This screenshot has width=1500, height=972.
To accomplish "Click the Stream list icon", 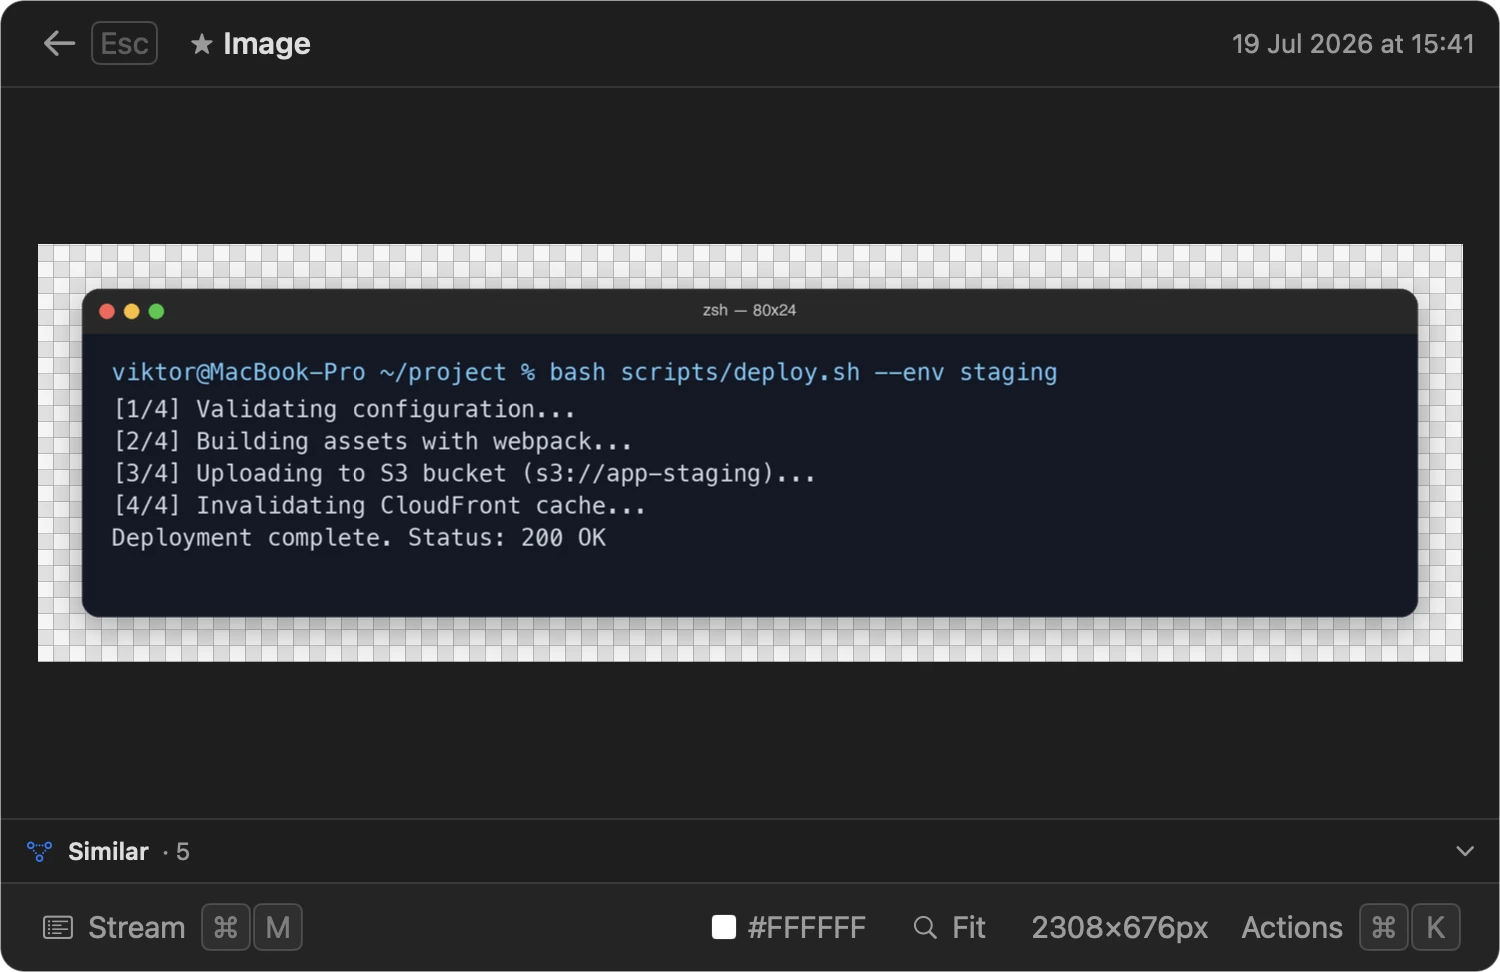I will pyautogui.click(x=58, y=928).
